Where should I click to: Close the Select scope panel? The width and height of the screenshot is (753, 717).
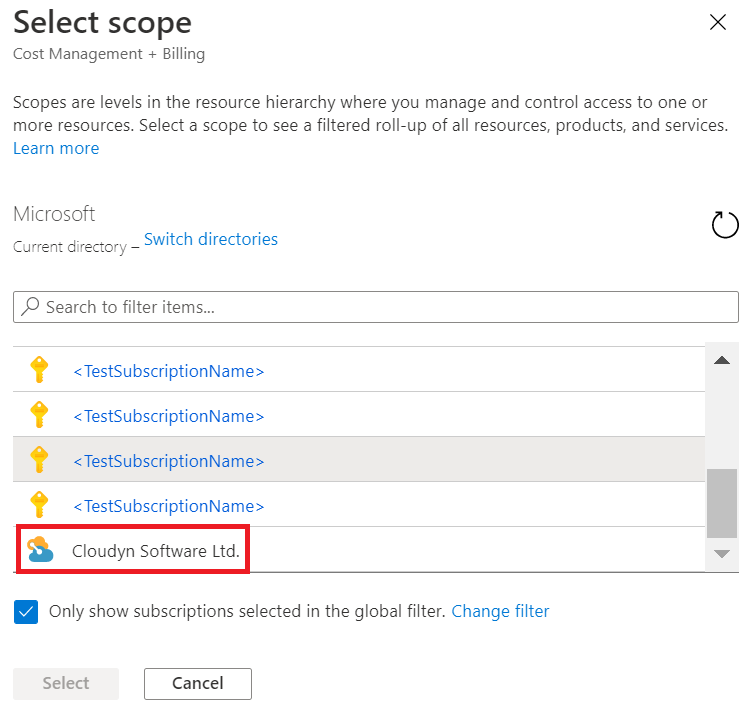click(x=717, y=23)
